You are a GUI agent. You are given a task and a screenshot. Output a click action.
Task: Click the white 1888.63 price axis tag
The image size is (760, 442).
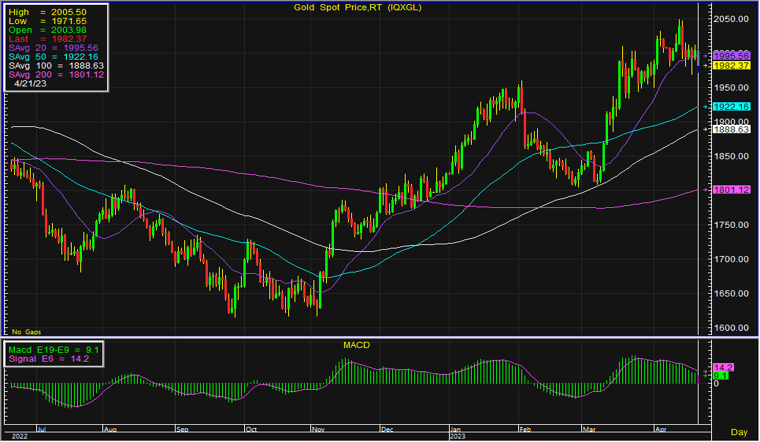[727, 129]
